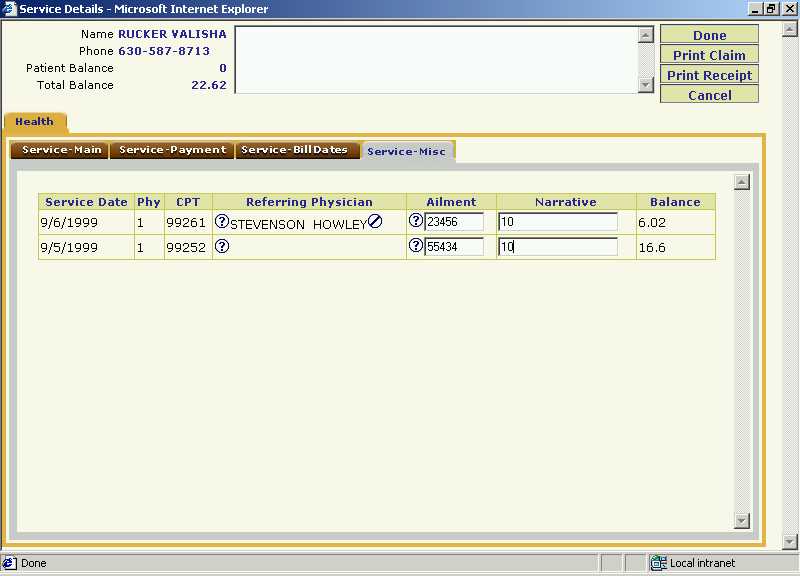Cancel the service details dialog
Screen dimensions: 800x576
(x=709, y=94)
